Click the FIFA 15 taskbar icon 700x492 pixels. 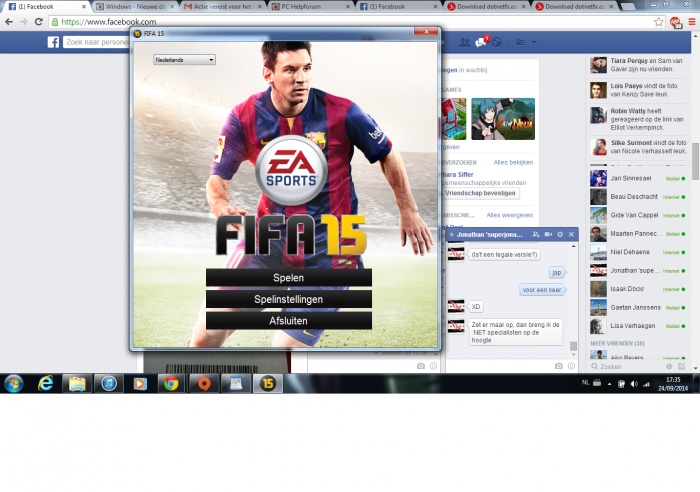[268, 384]
